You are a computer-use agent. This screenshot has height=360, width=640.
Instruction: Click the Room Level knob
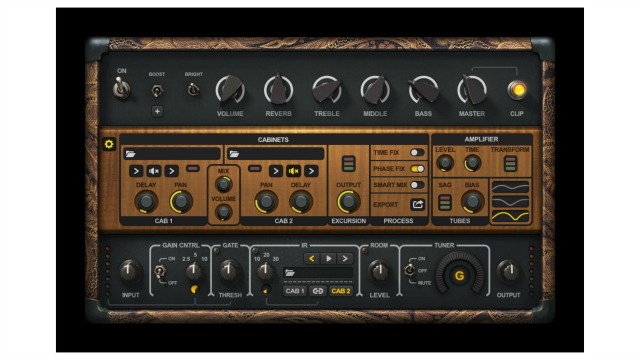tap(379, 271)
